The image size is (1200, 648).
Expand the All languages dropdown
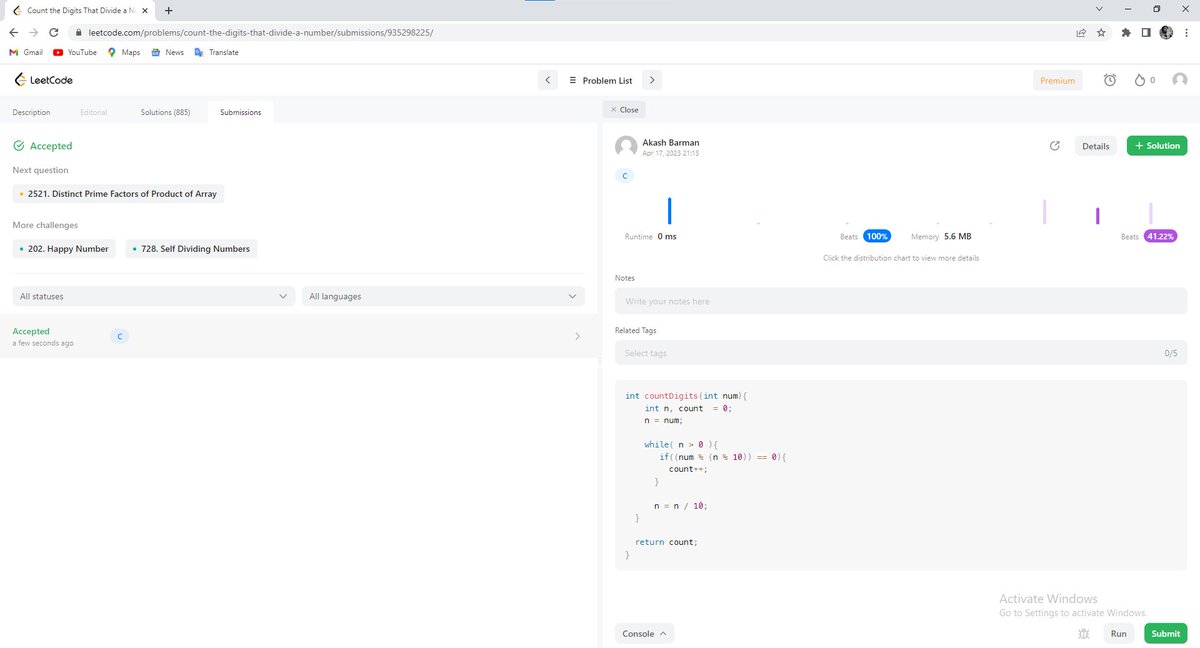(443, 296)
